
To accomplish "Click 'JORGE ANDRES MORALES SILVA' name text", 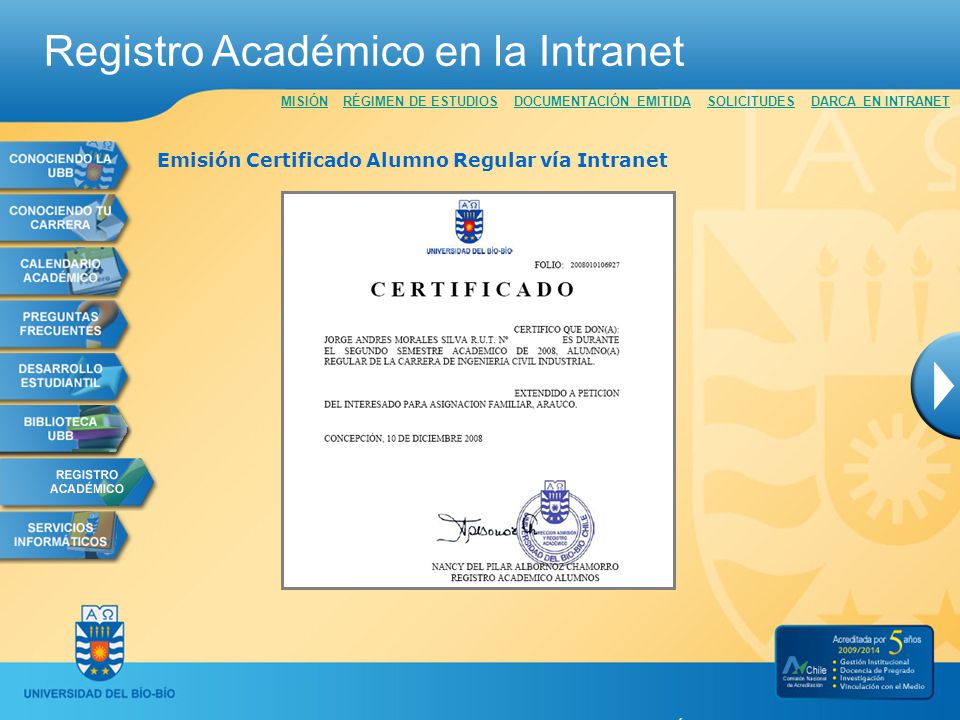I will (396, 340).
